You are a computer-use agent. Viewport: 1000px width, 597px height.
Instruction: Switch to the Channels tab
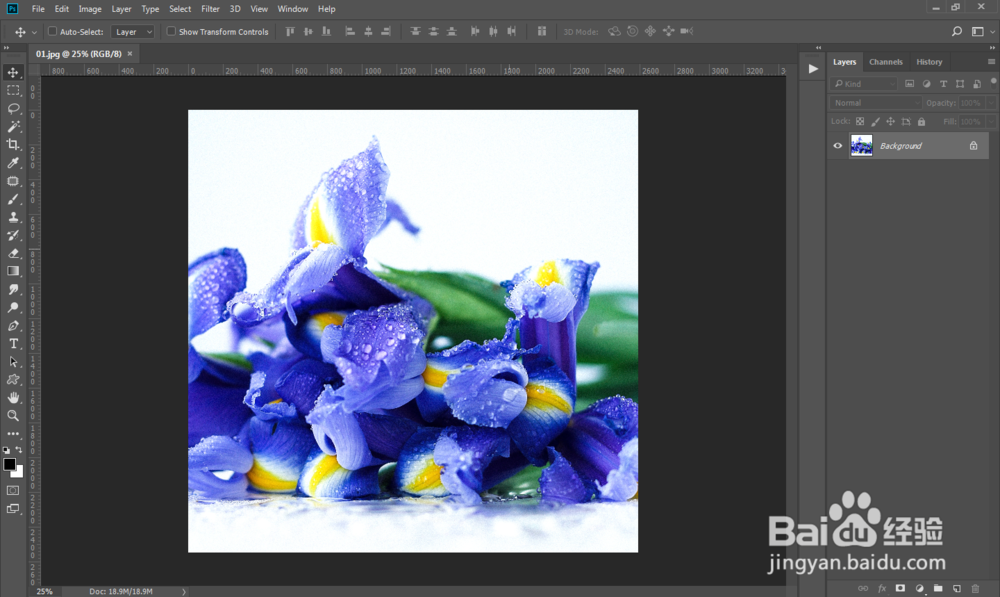point(885,62)
